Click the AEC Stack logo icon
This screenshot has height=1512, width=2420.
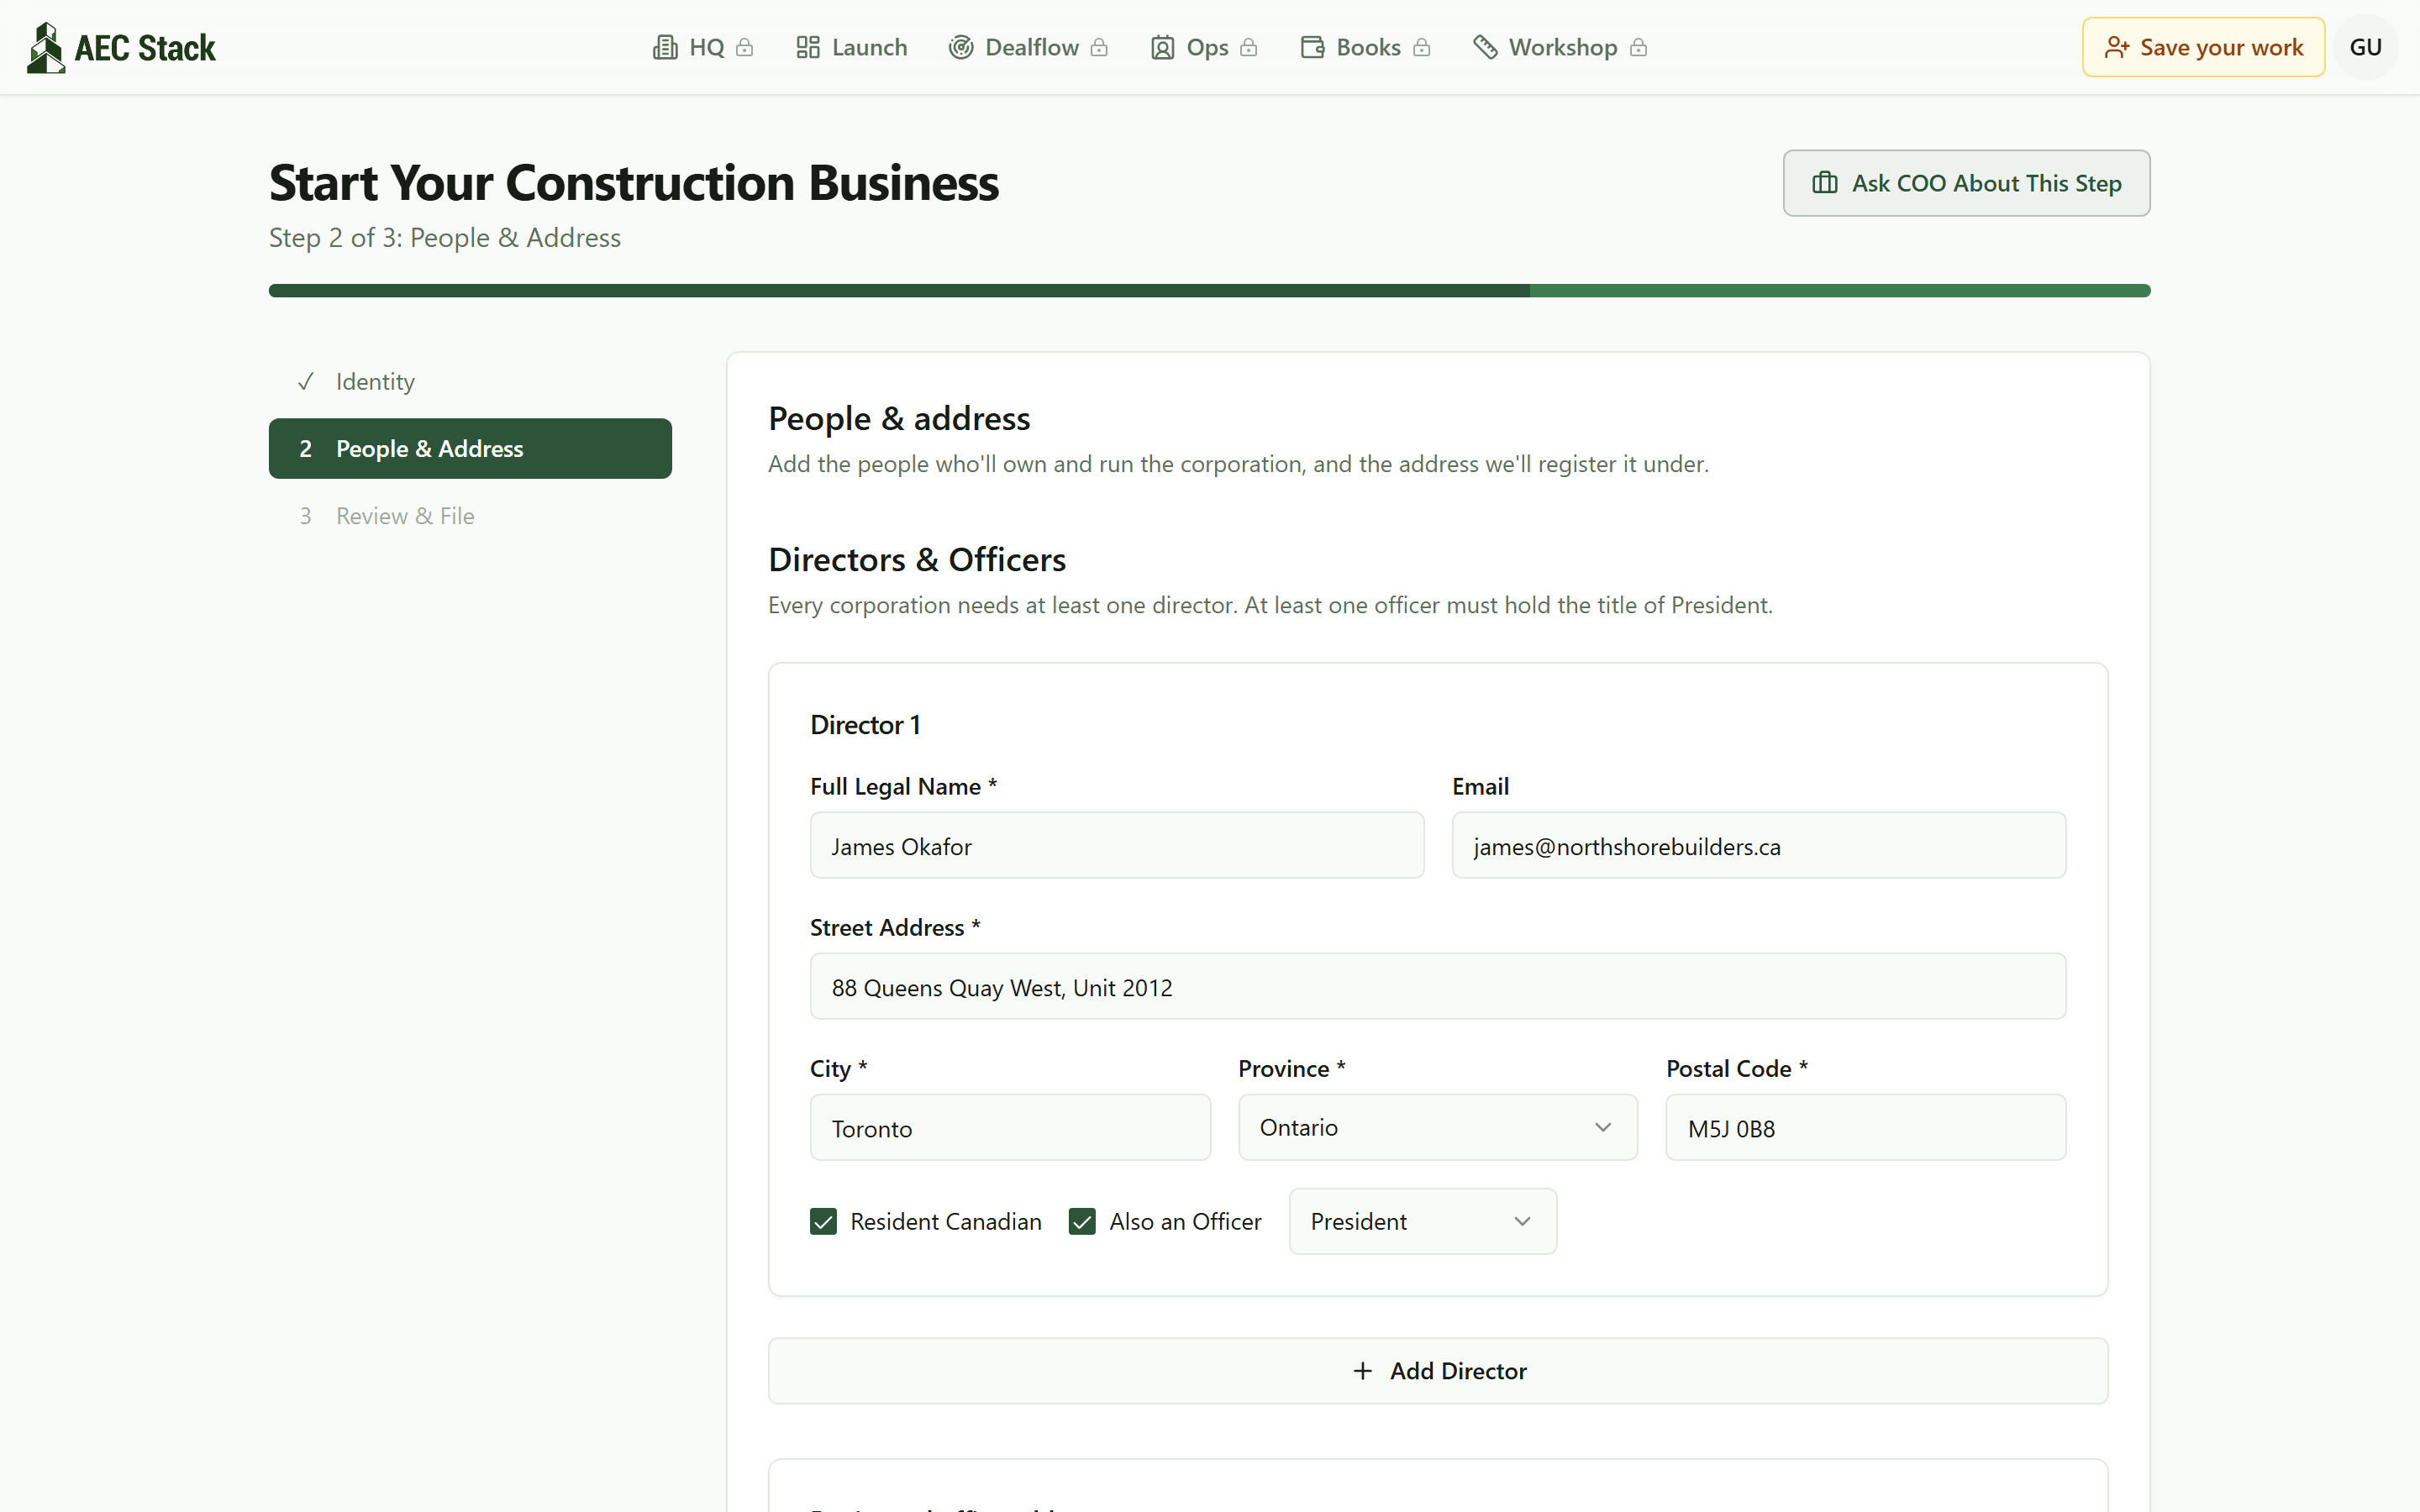coord(46,47)
